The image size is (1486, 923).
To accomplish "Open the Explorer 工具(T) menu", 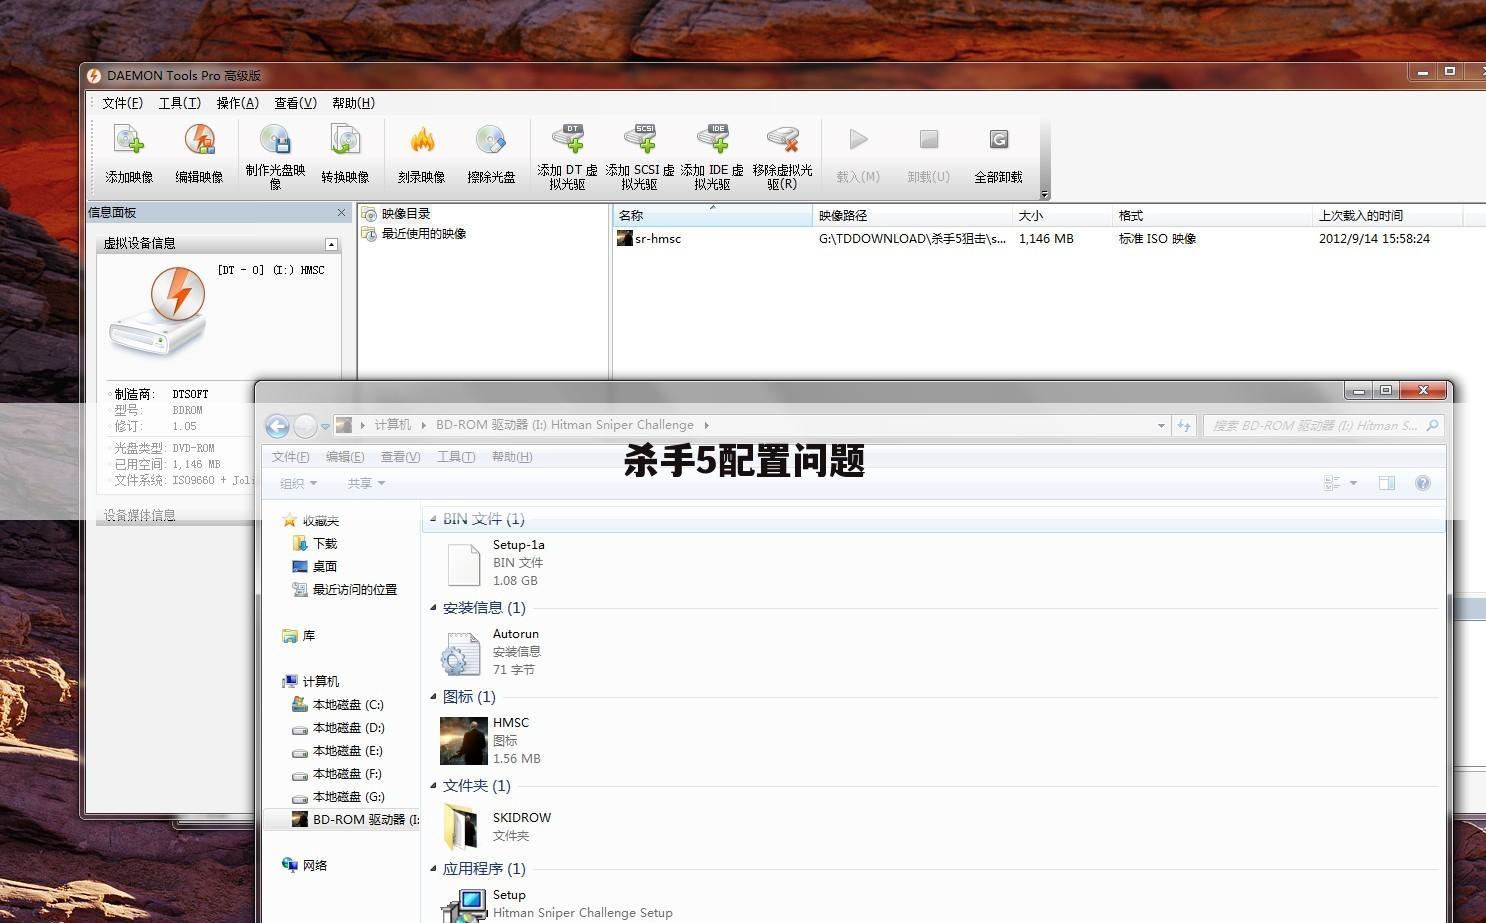I will click(x=456, y=457).
